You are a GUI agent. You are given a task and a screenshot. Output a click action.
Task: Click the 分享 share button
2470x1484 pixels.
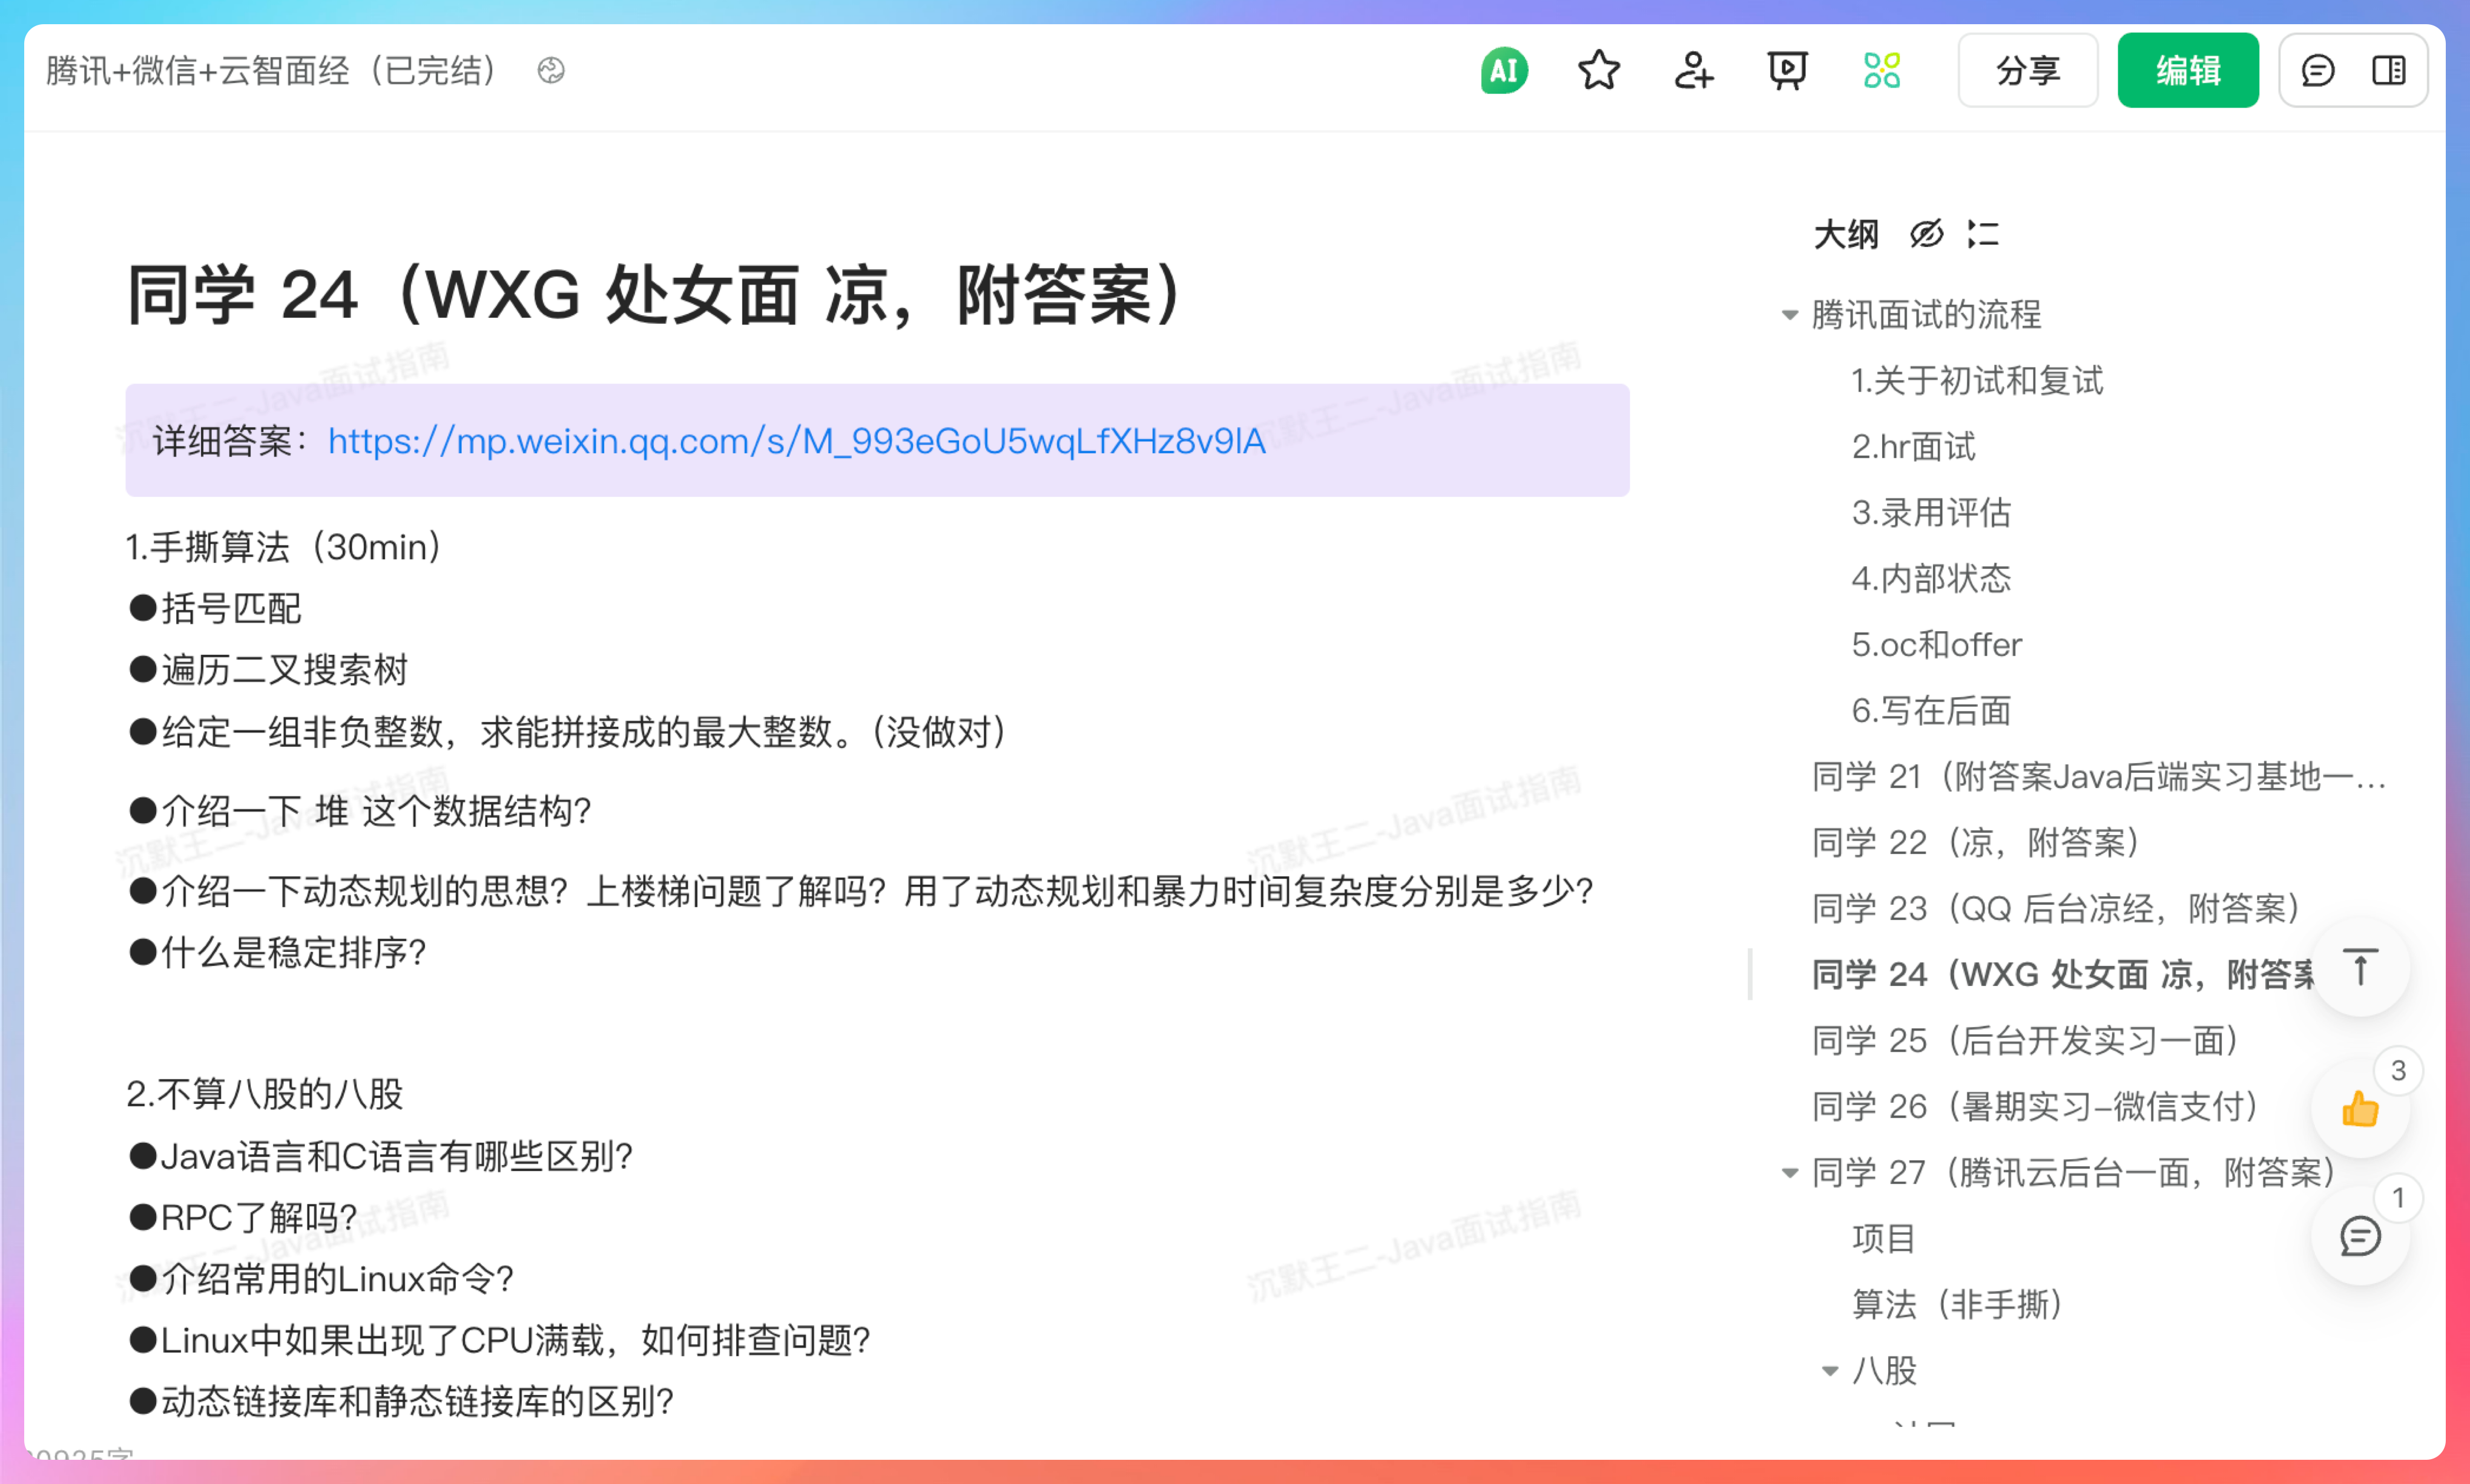pyautogui.click(x=2027, y=71)
